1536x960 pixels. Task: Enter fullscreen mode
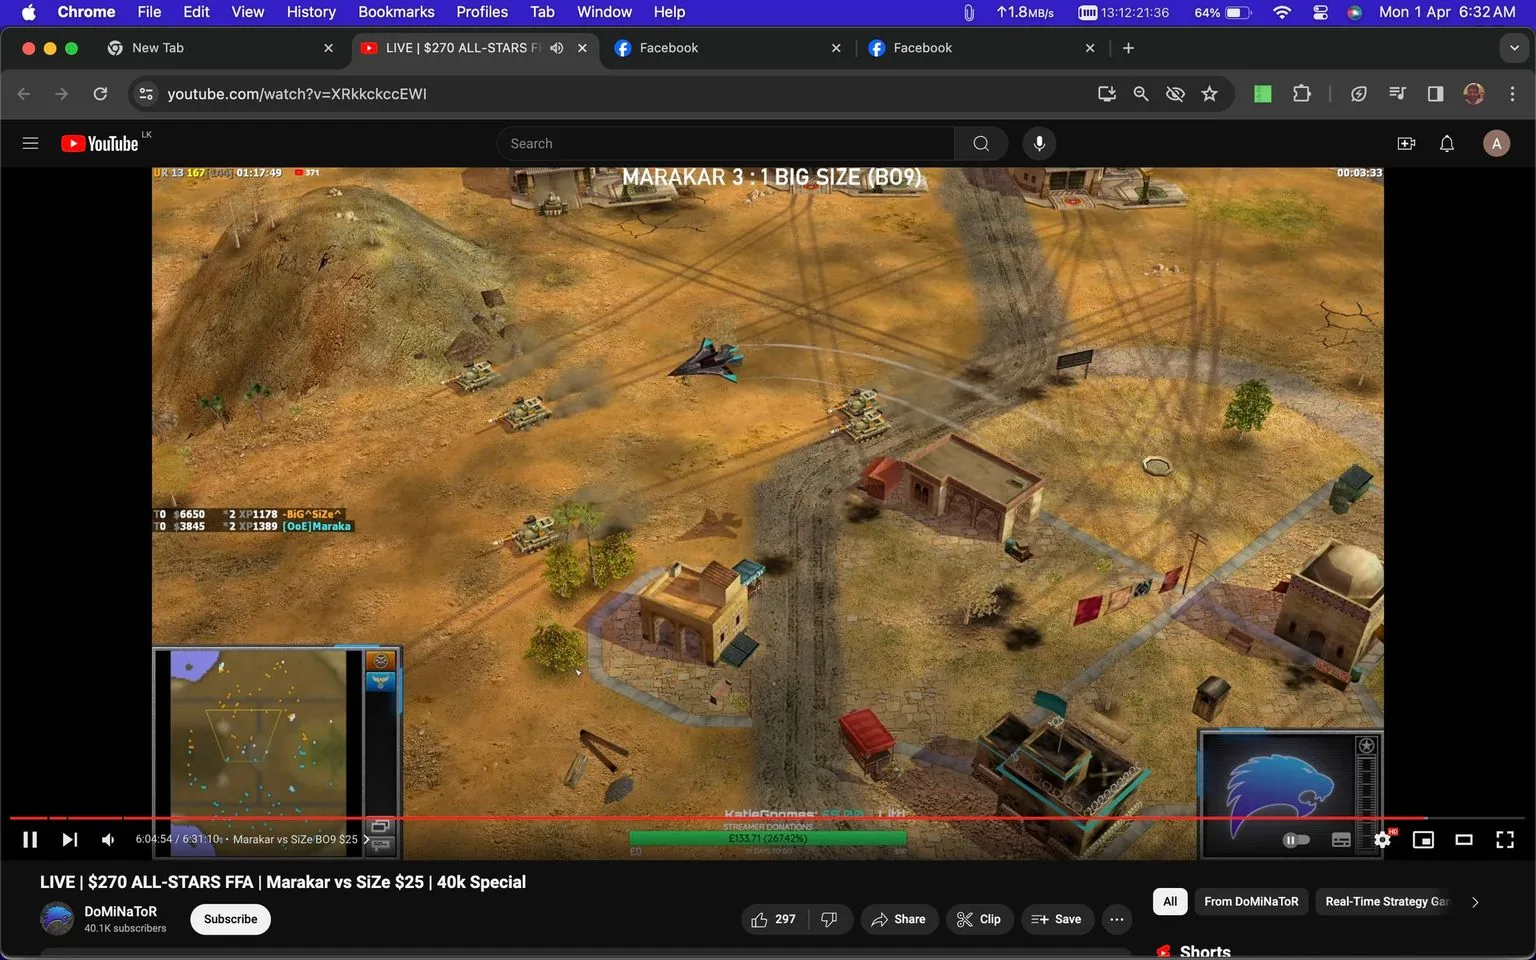[x=1504, y=839]
